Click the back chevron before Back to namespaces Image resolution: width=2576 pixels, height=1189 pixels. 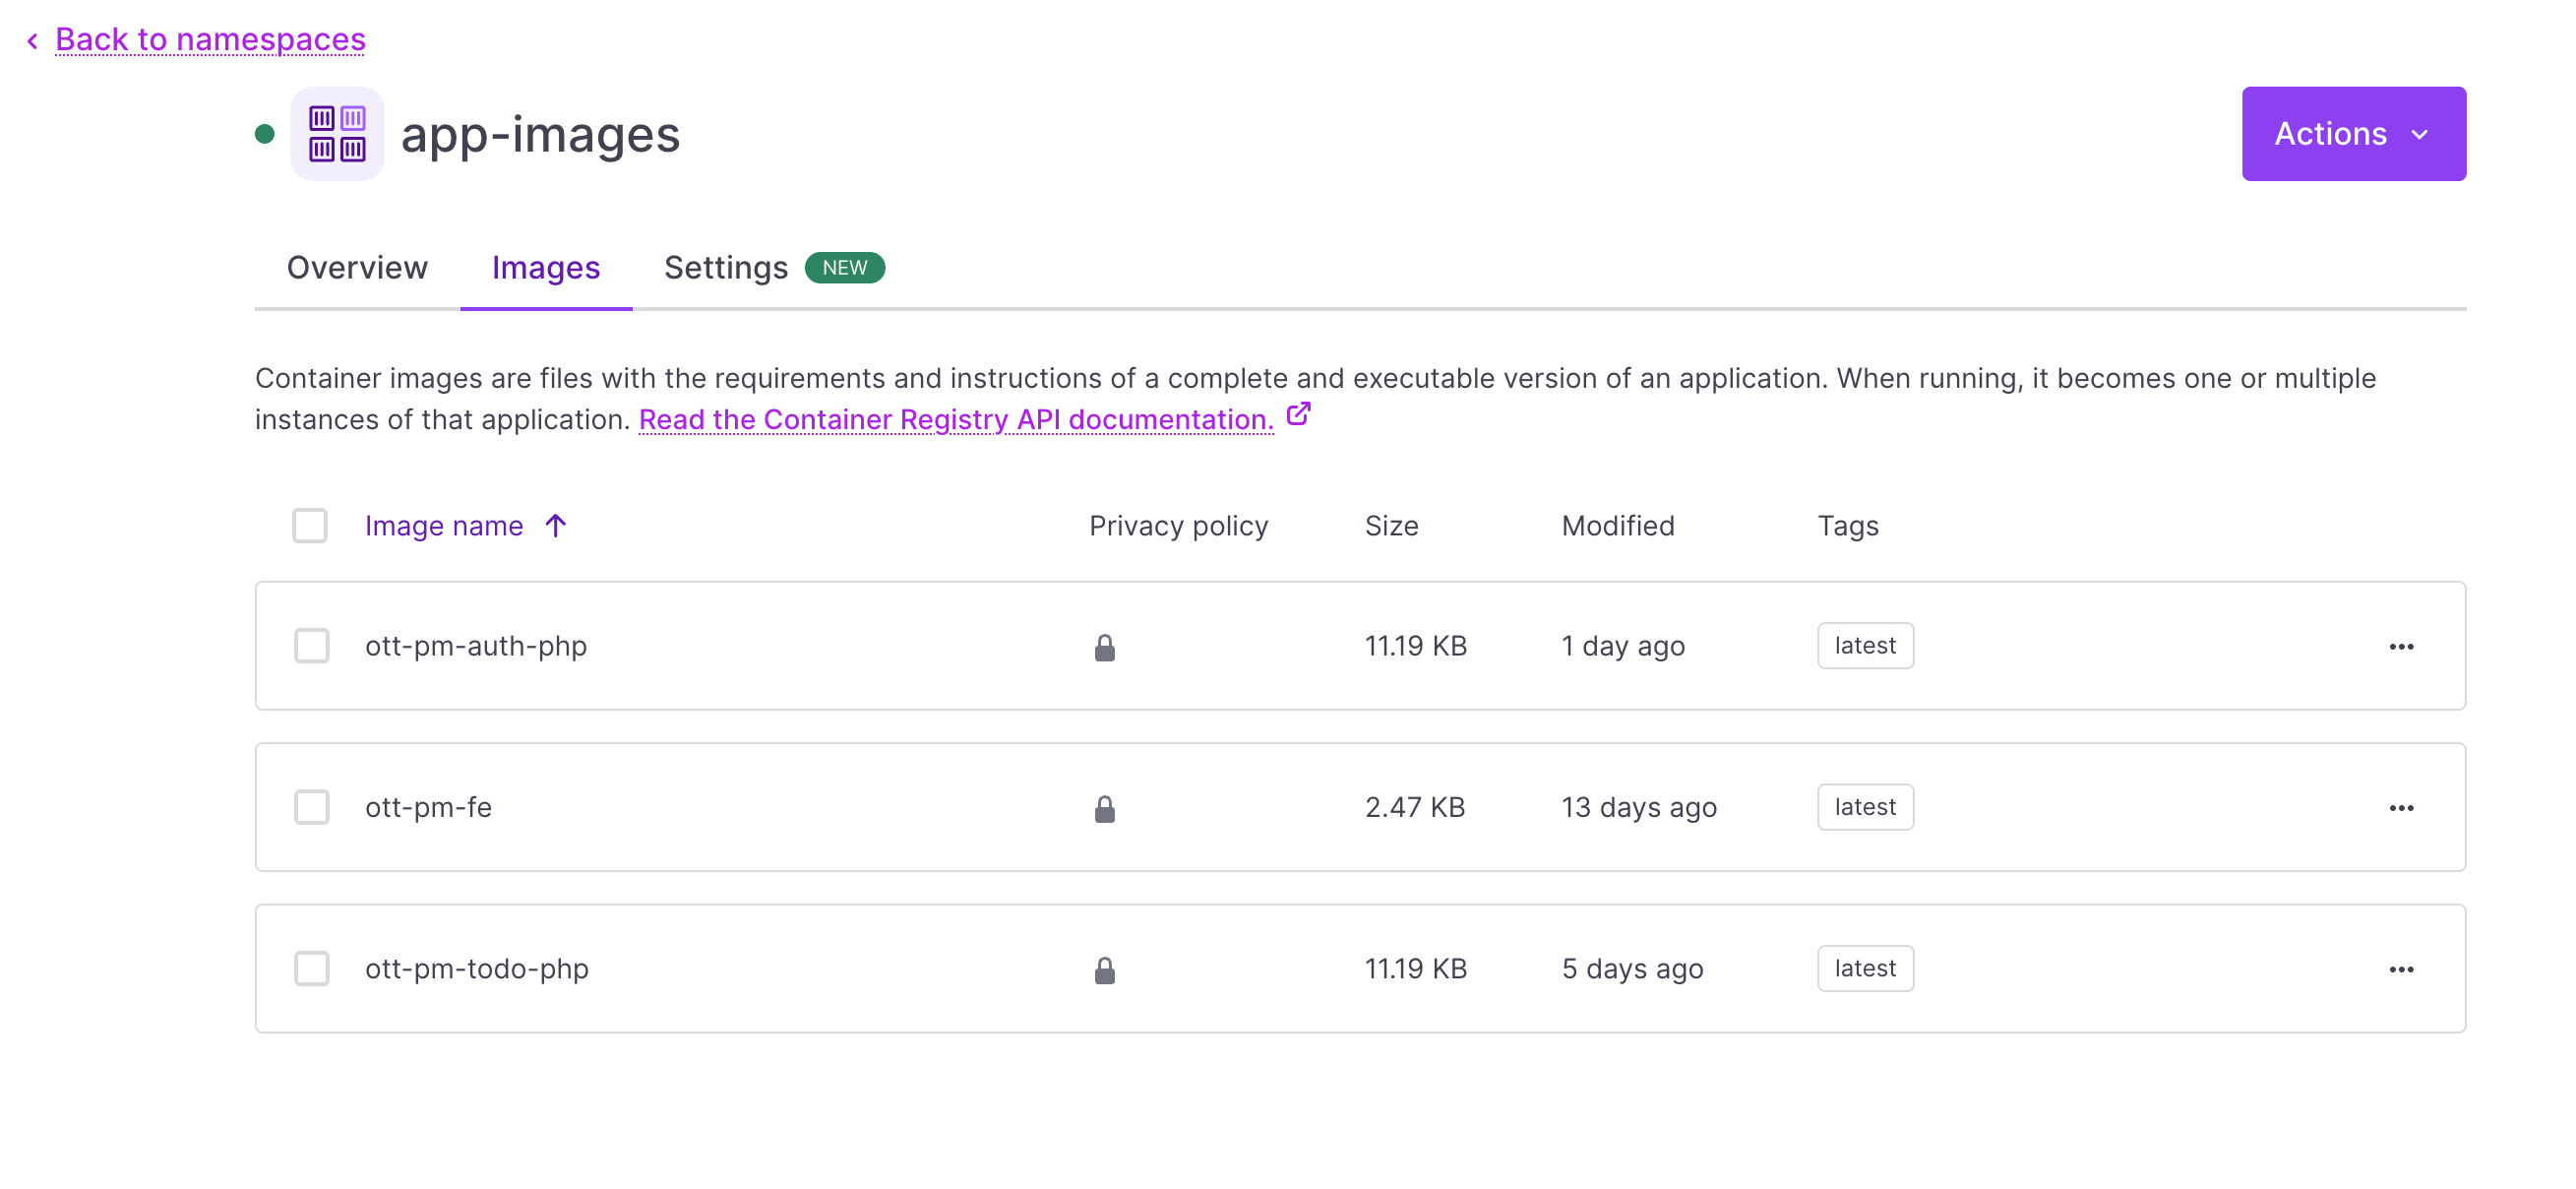[32, 39]
